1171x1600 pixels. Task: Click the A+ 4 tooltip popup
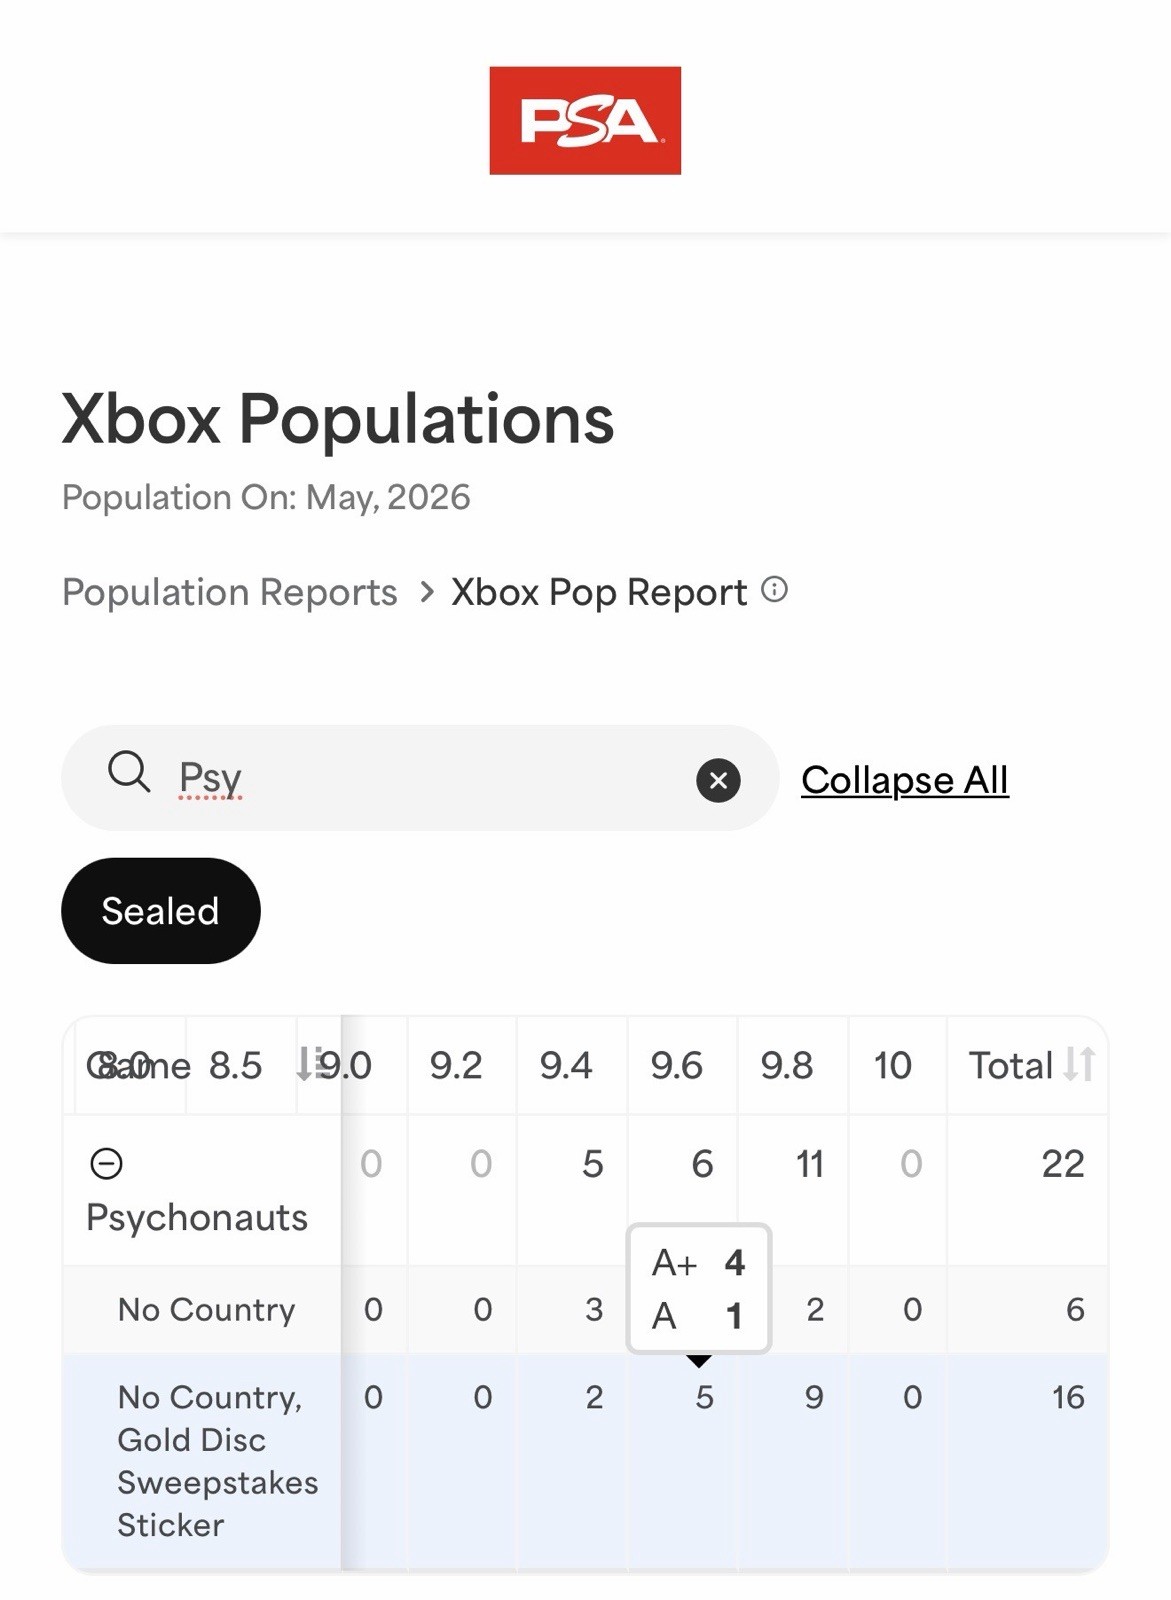(x=699, y=1289)
